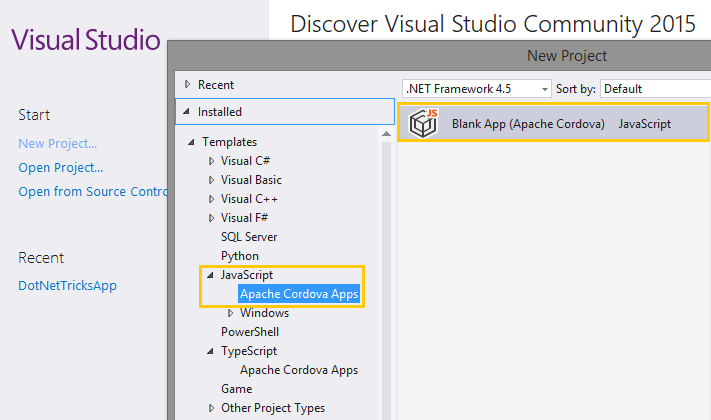
Task: Open the recent DotNetTricksApp project
Action: 67,286
